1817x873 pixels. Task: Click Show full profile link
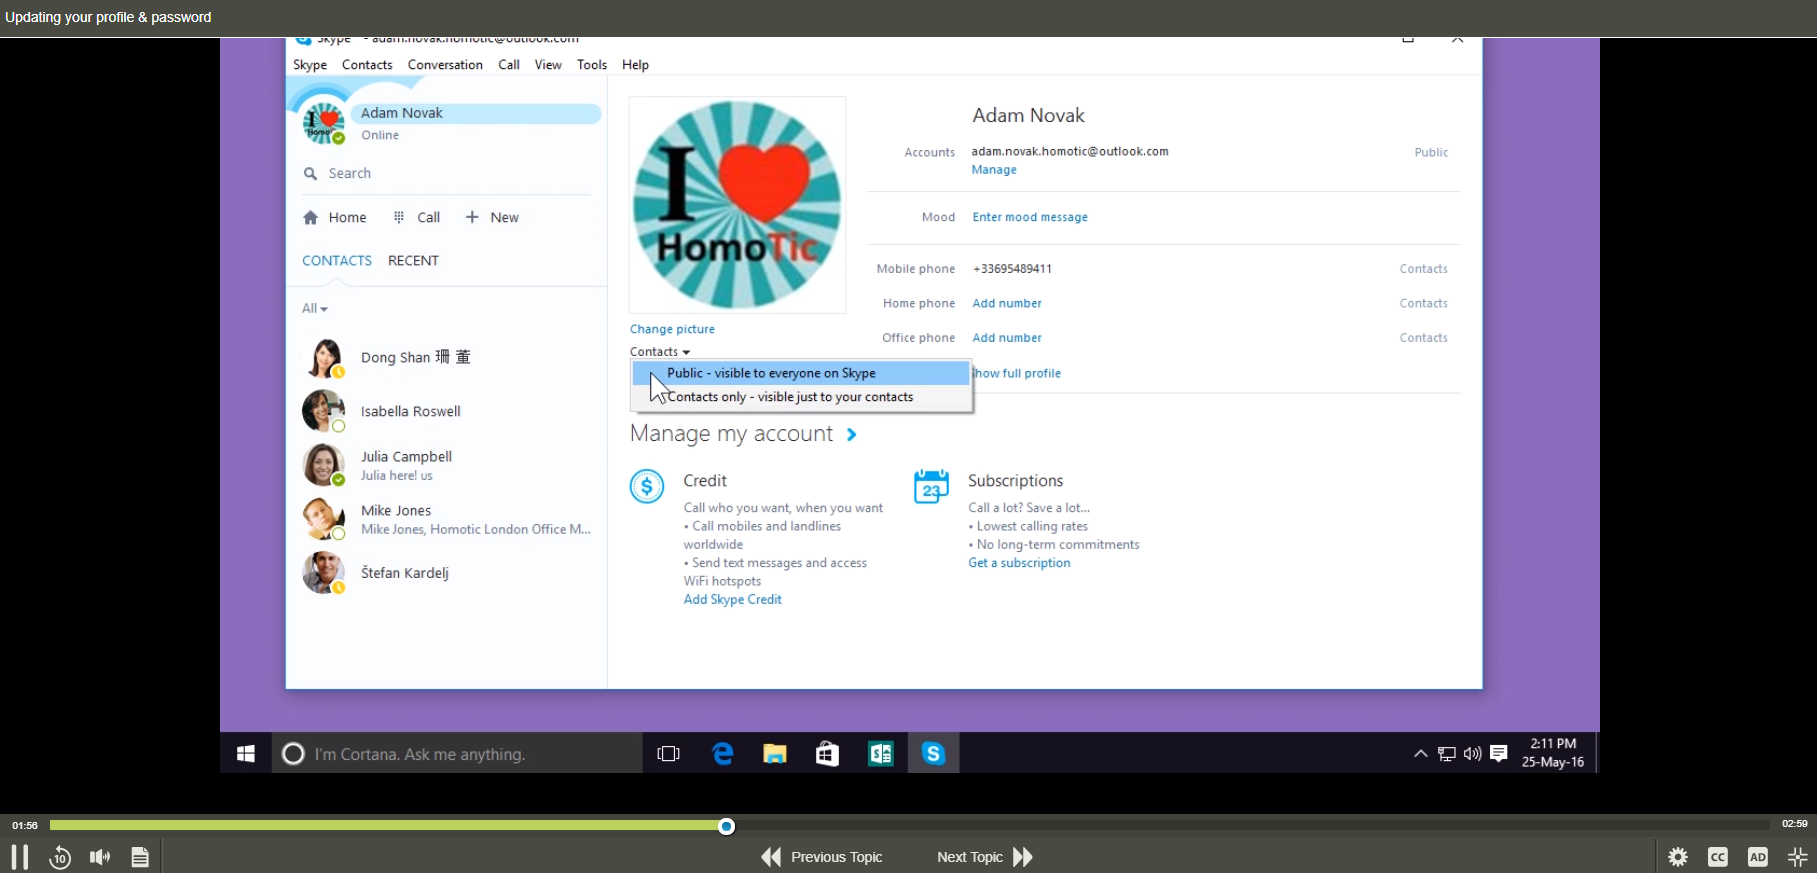tap(1017, 373)
